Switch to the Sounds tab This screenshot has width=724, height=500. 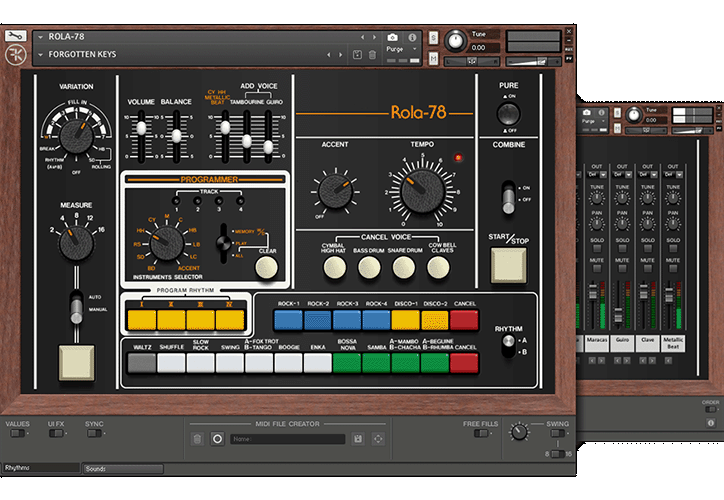click(123, 469)
